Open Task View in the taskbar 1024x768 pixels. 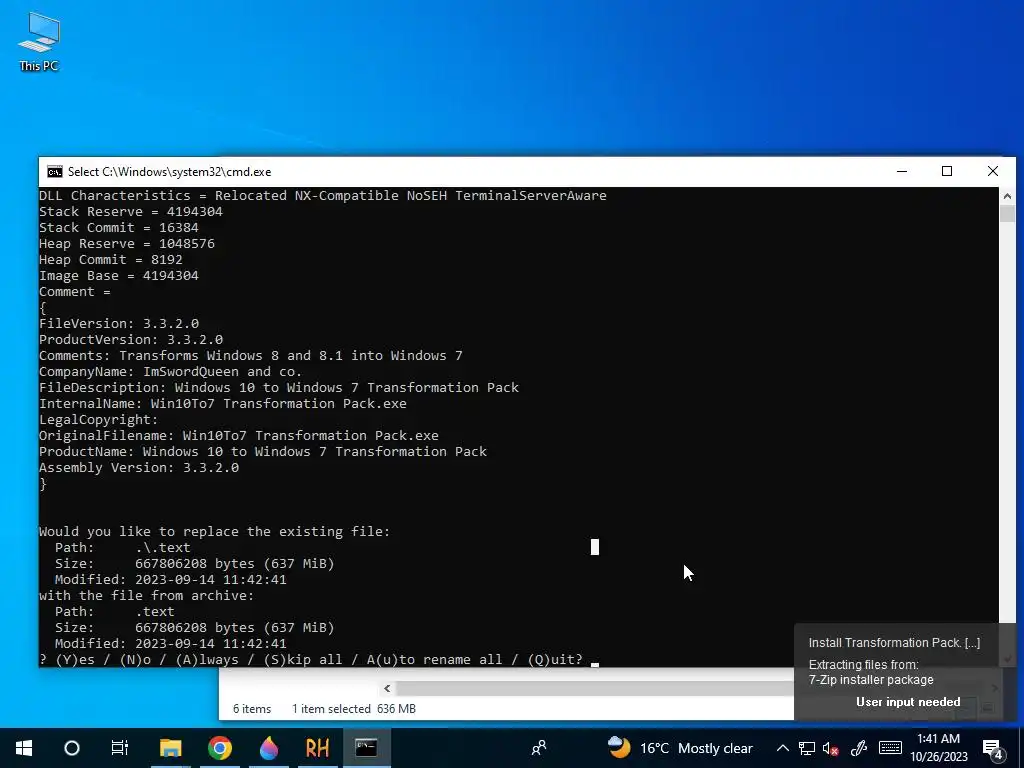[x=120, y=748]
